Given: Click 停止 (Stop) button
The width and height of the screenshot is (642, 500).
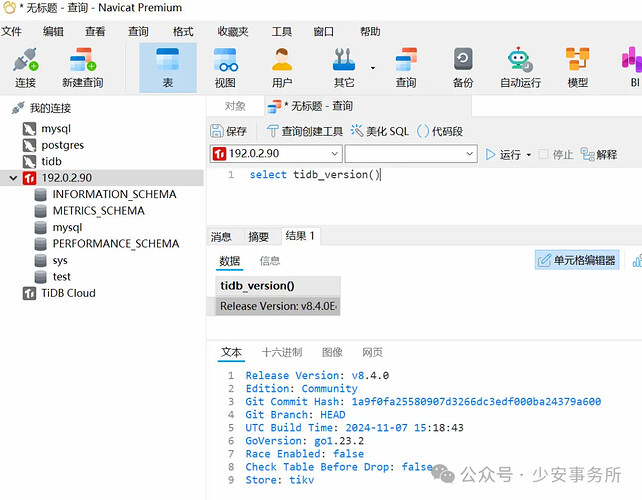Looking at the screenshot, I should click(556, 154).
